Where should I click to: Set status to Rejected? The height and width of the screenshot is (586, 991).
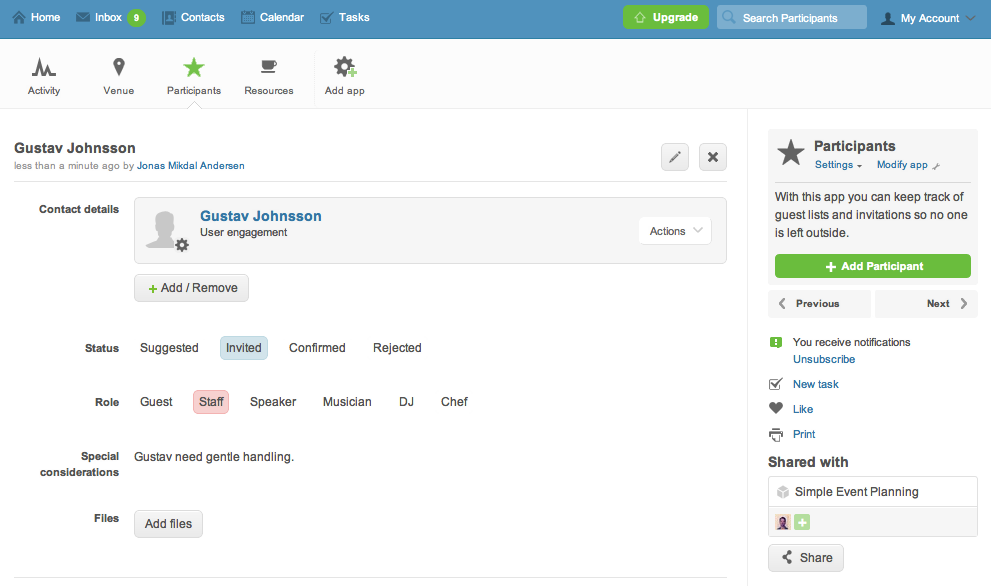pos(397,348)
